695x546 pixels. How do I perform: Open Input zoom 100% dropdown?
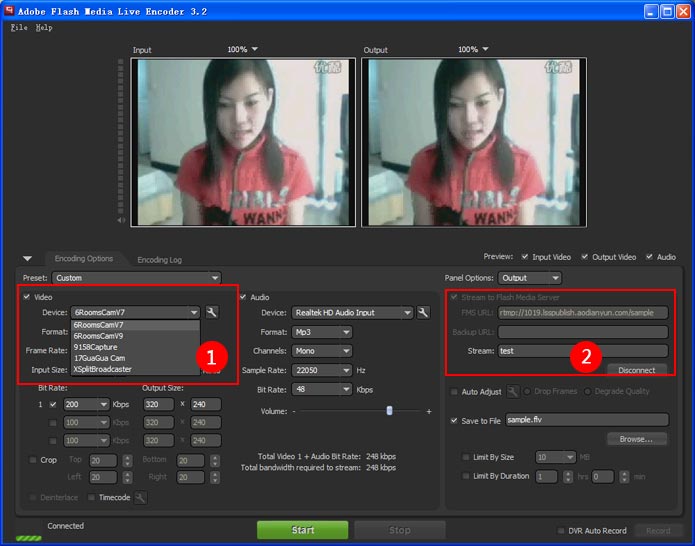[x=243, y=49]
